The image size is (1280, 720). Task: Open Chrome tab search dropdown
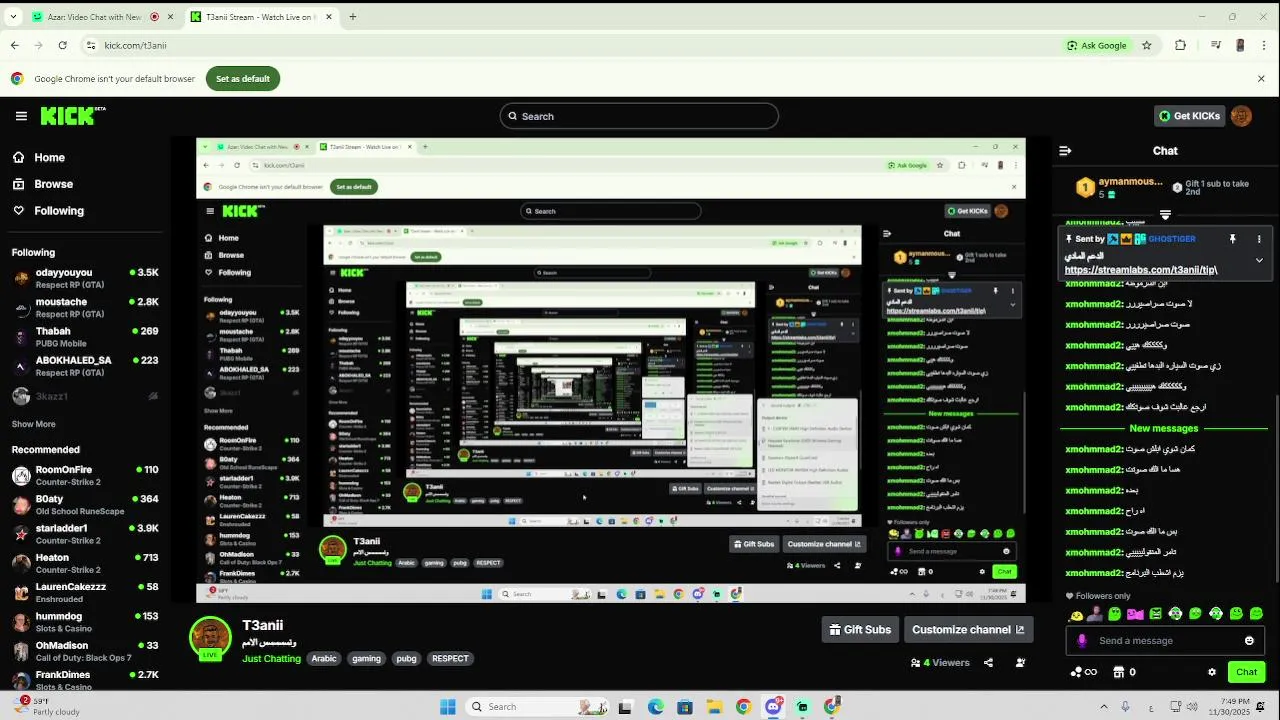pyautogui.click(x=14, y=16)
